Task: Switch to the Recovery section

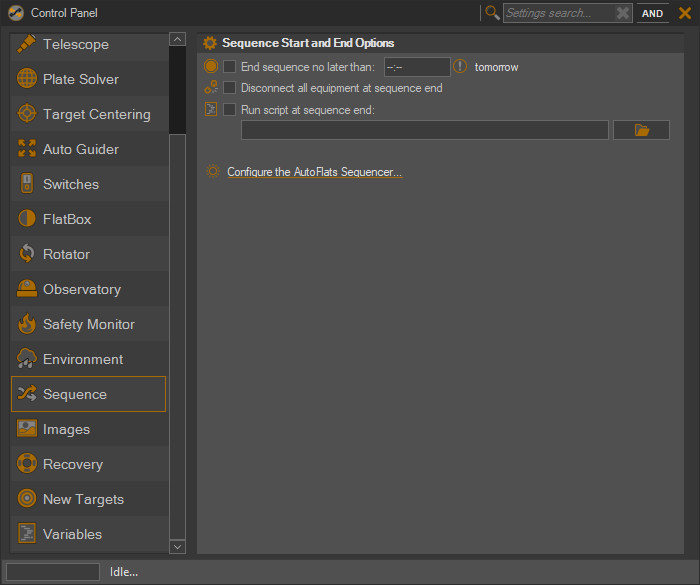Action: pos(89,464)
